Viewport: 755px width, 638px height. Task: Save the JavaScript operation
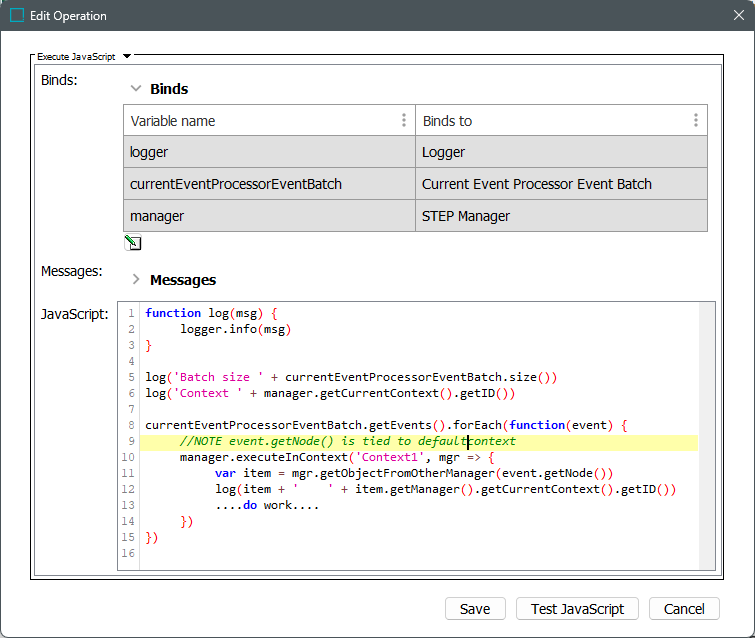coord(475,609)
